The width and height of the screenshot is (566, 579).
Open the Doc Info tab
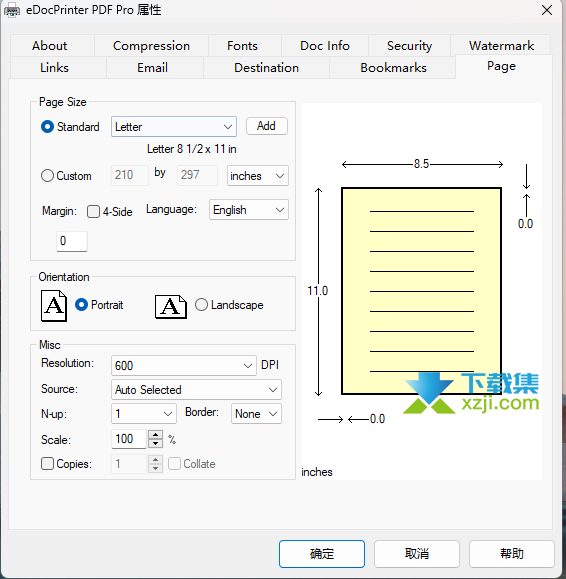[325, 46]
